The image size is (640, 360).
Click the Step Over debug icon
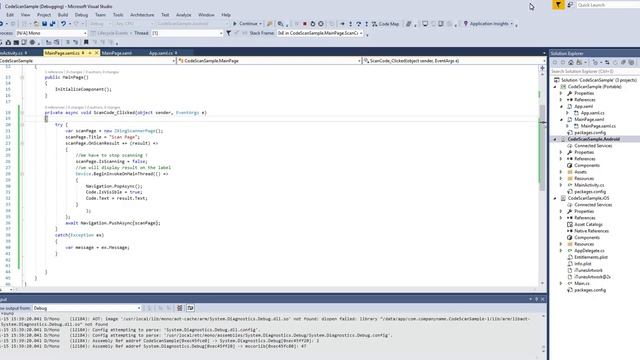[358, 24]
